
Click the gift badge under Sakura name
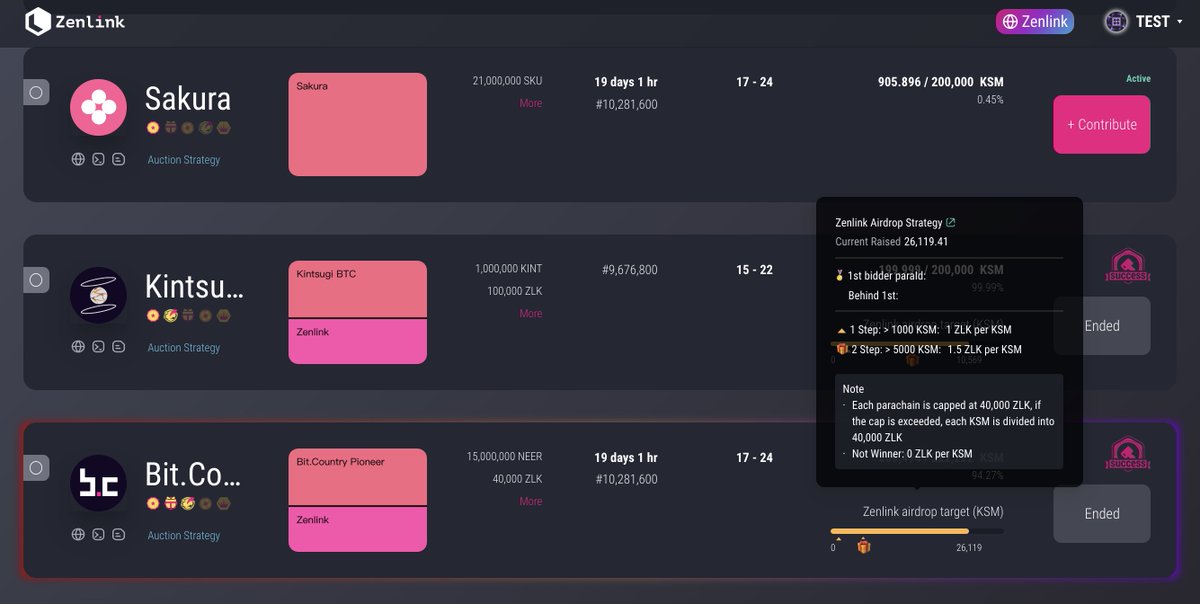coord(170,127)
